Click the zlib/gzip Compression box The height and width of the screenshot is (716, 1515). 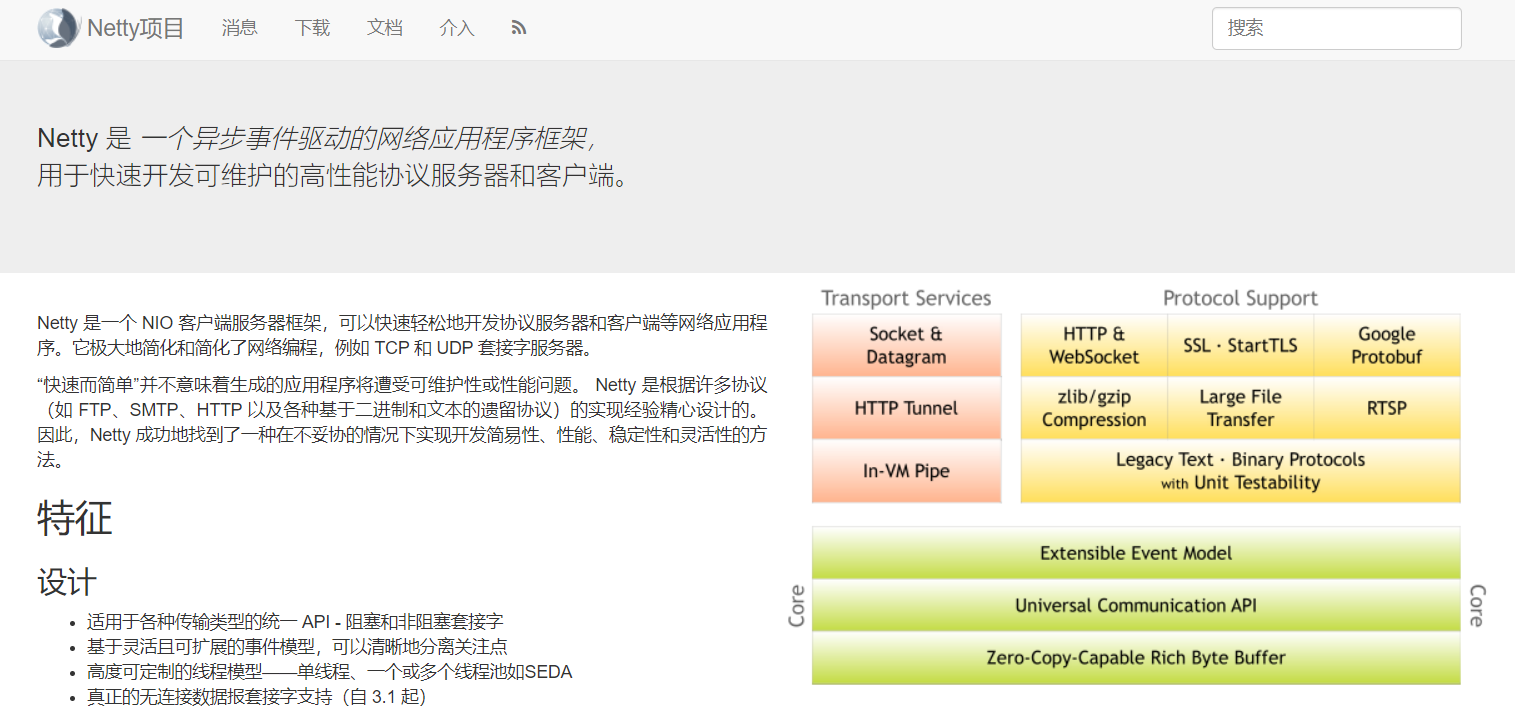(x=1094, y=408)
